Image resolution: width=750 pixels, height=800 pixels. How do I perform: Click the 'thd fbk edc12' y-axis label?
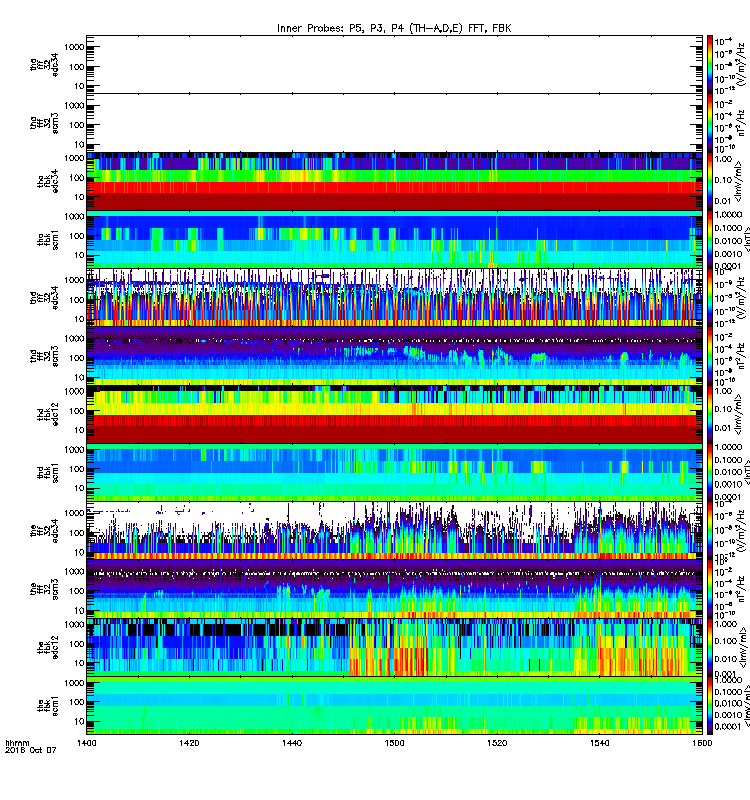click(x=48, y=414)
